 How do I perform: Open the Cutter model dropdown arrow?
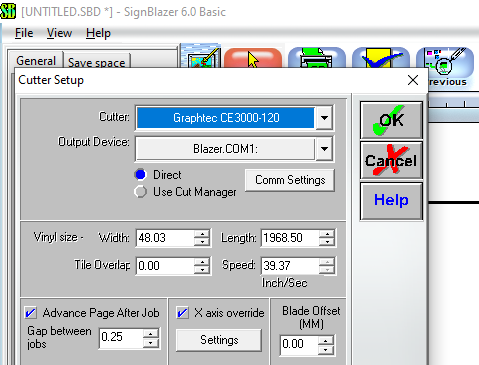[x=324, y=118]
